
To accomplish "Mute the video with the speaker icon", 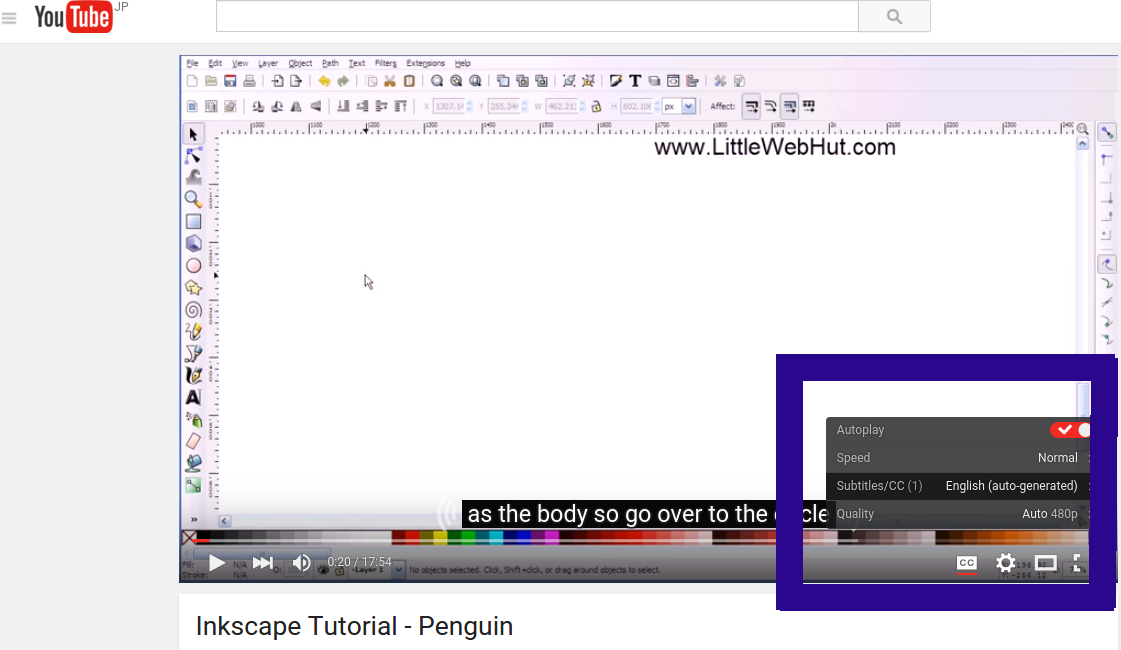I will point(302,563).
